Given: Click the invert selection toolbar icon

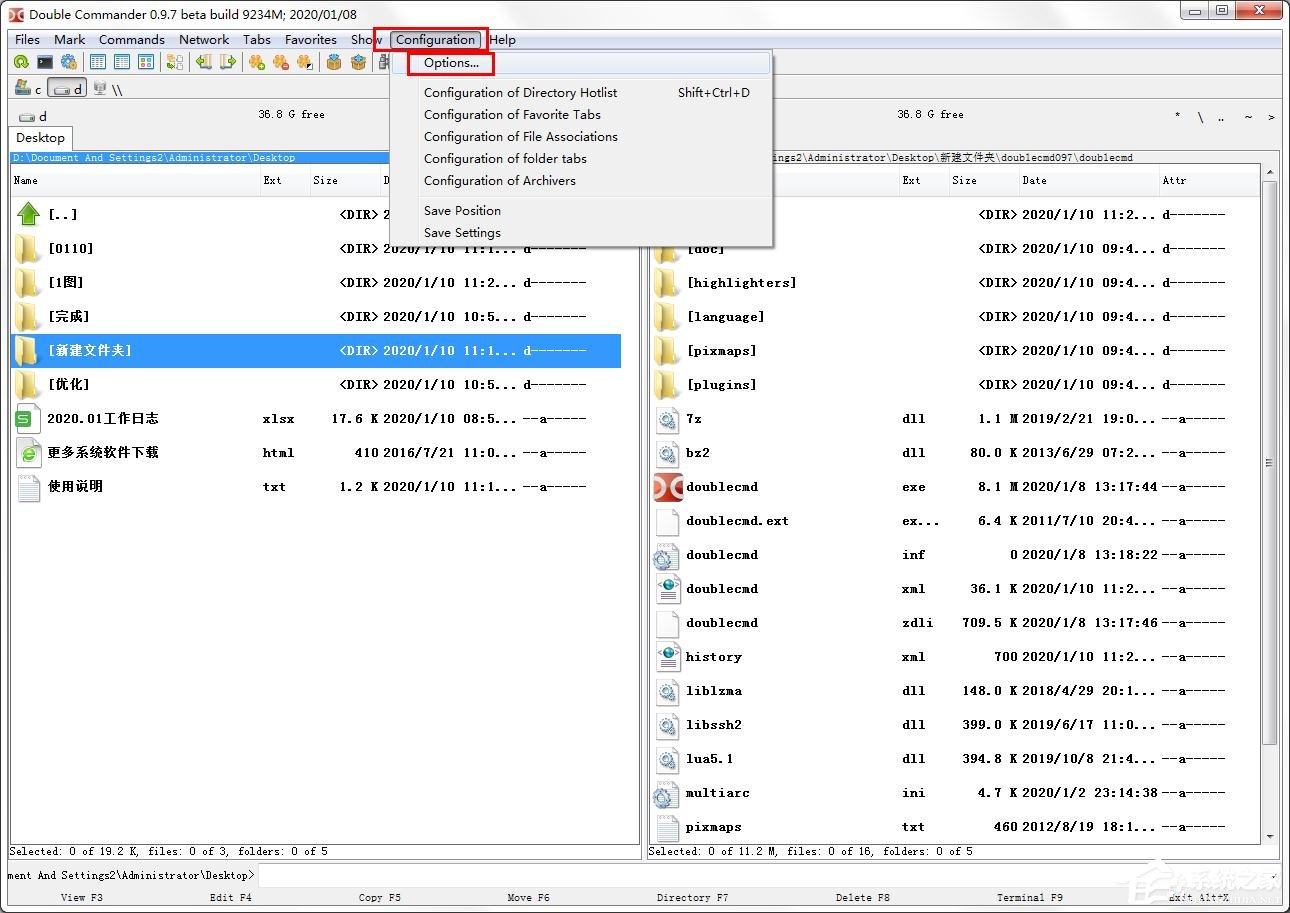Looking at the screenshot, I should point(305,62).
